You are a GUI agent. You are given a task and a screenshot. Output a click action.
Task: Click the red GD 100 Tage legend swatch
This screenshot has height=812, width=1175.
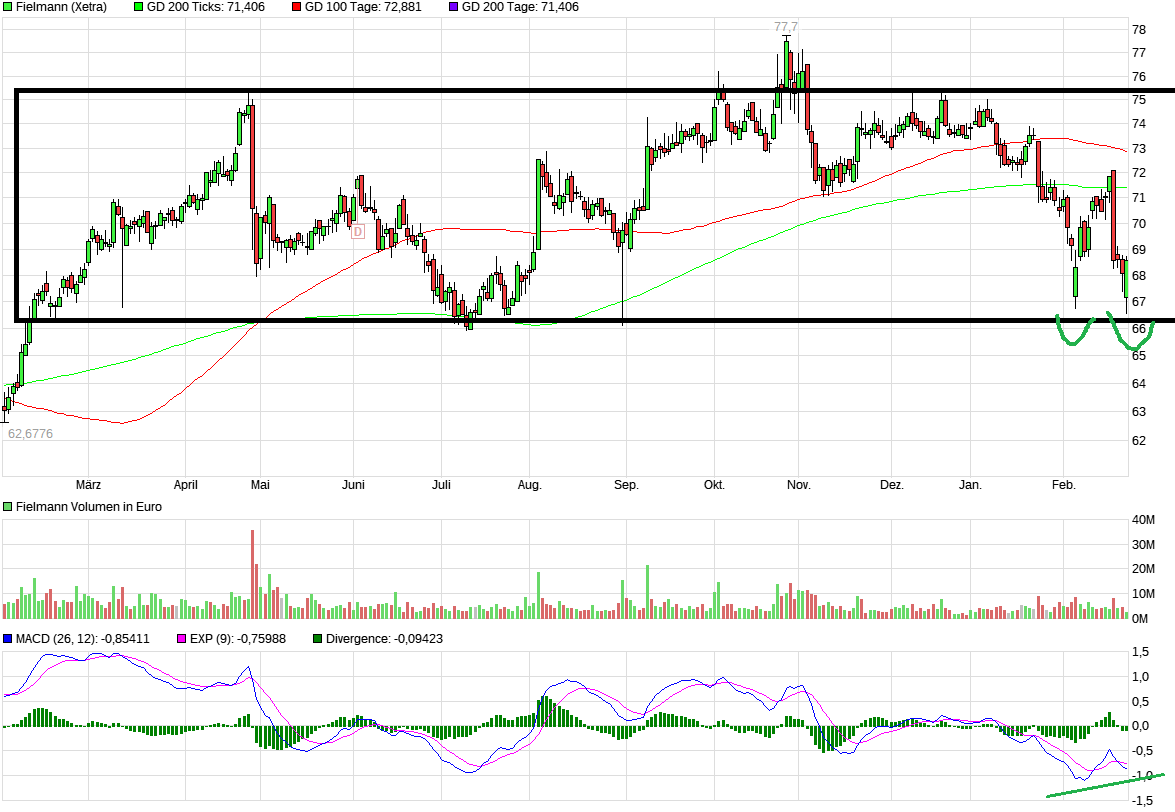coord(297,7)
